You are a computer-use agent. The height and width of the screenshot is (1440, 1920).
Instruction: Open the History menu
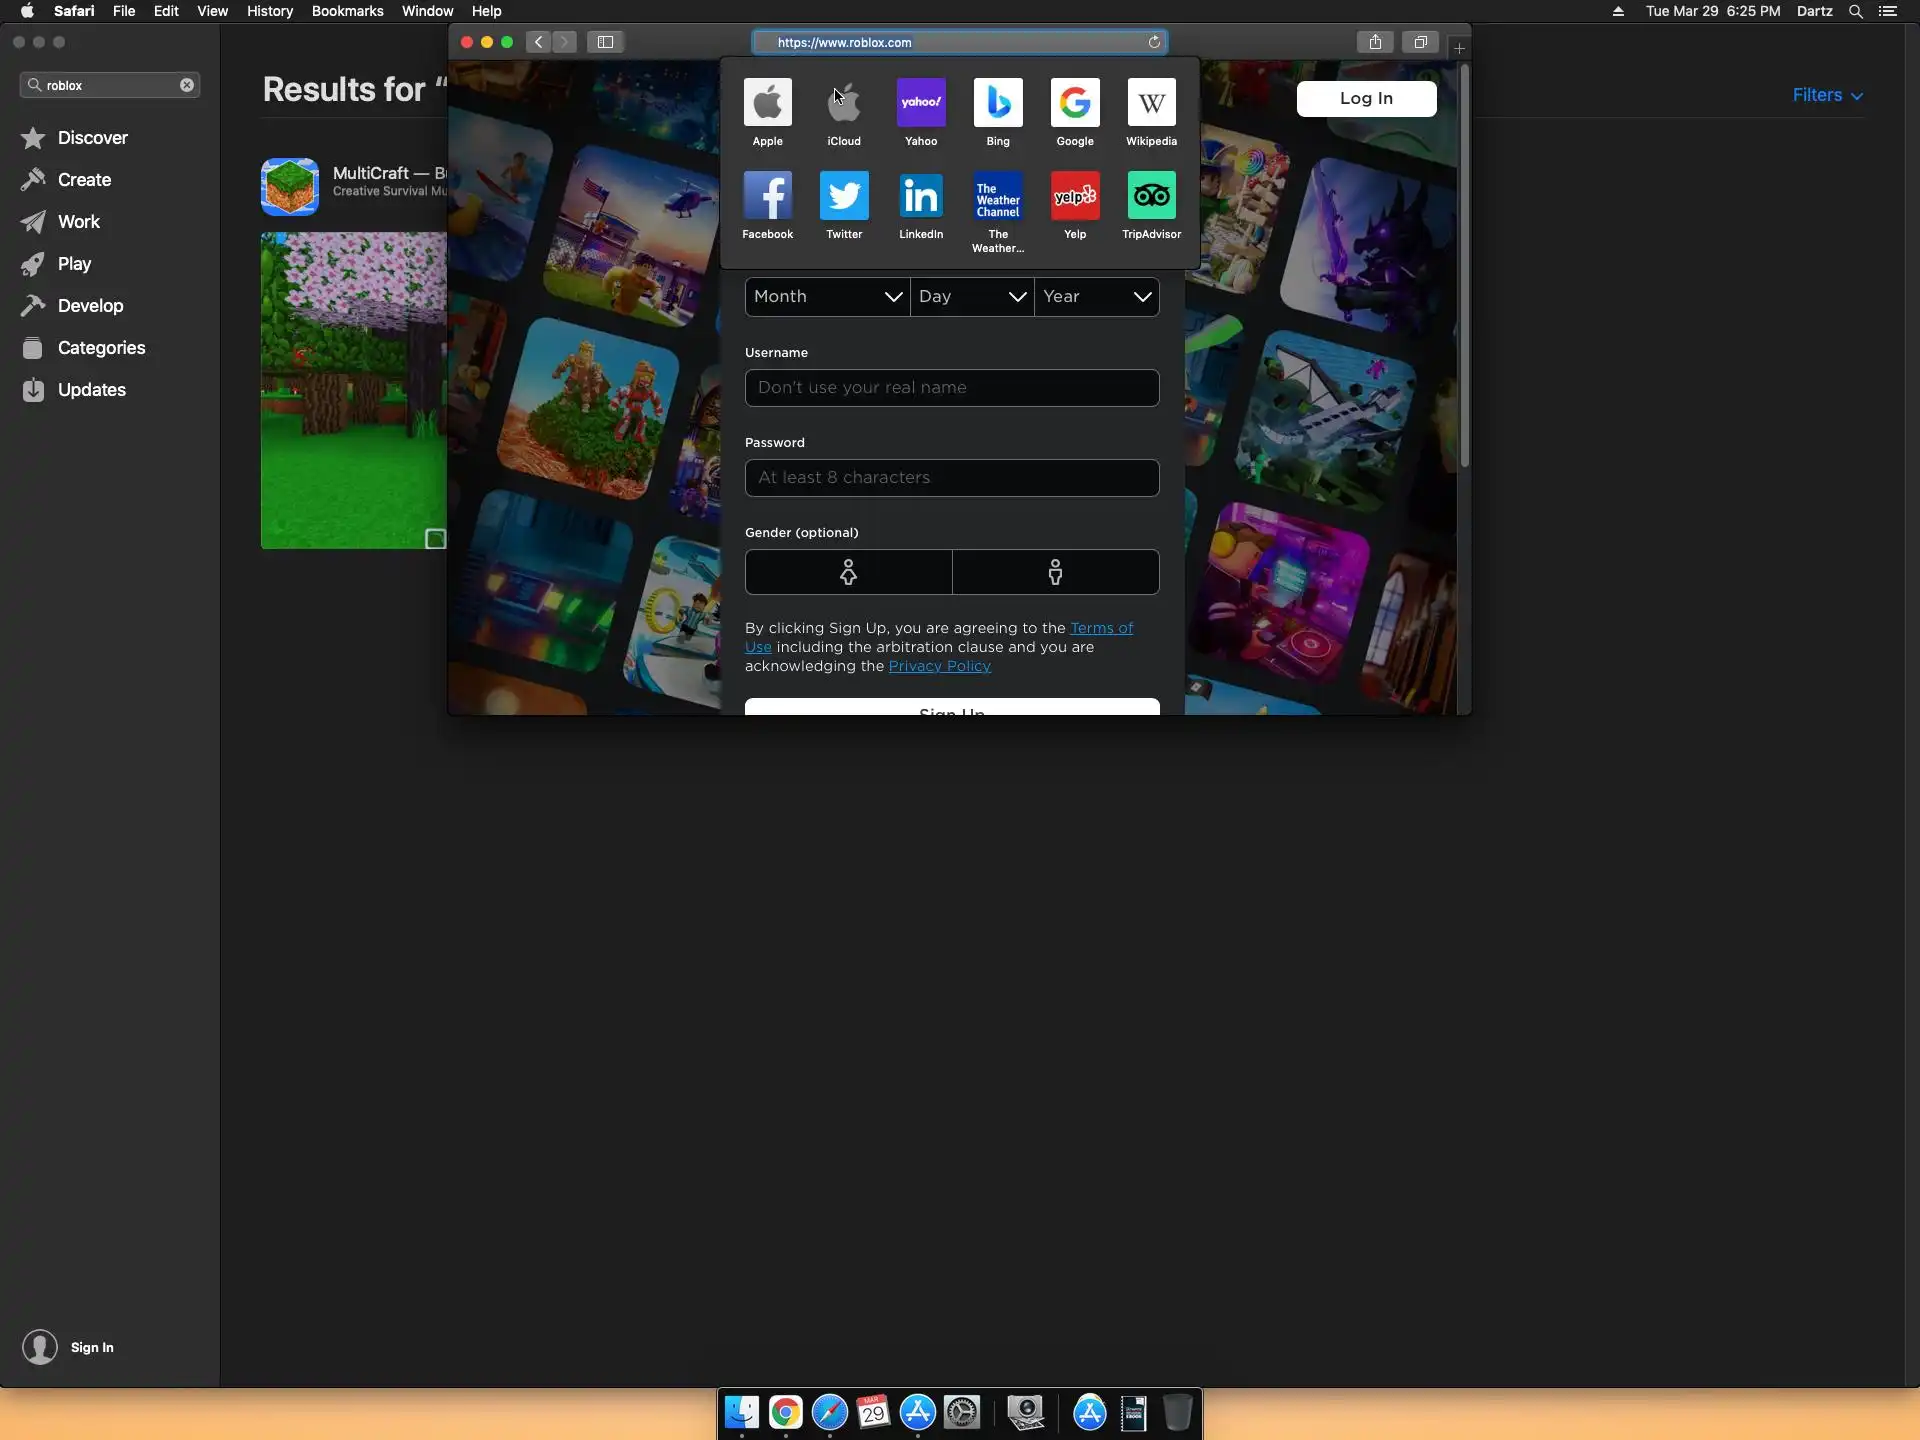[270, 11]
